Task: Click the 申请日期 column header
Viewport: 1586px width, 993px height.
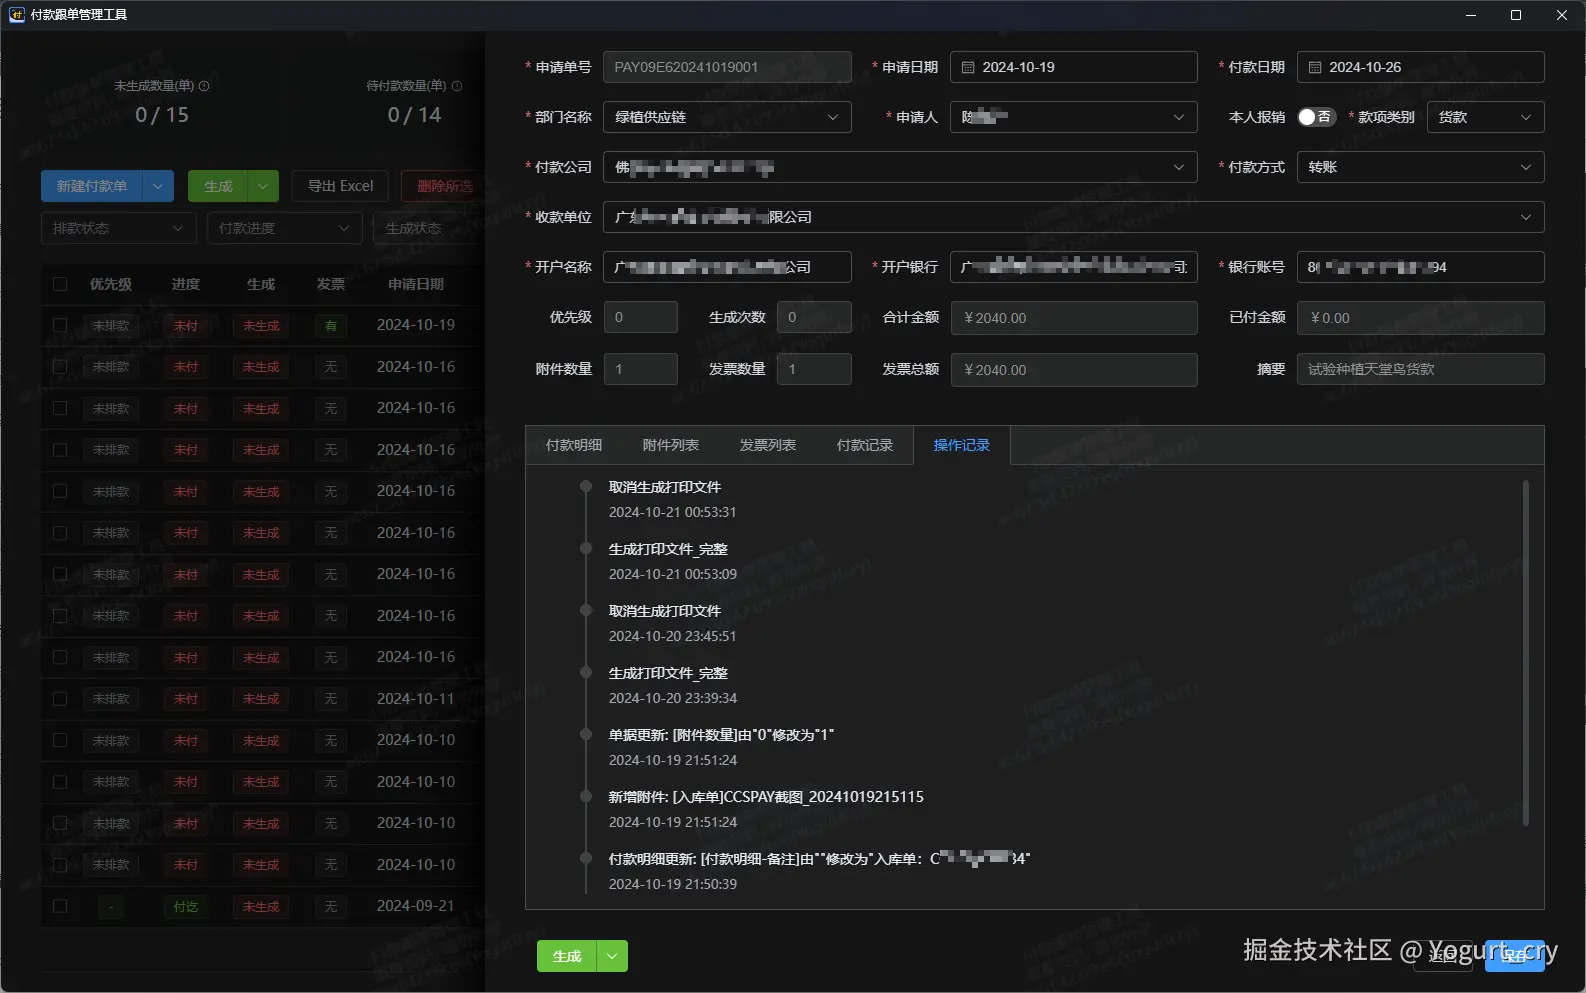Action: pos(416,284)
